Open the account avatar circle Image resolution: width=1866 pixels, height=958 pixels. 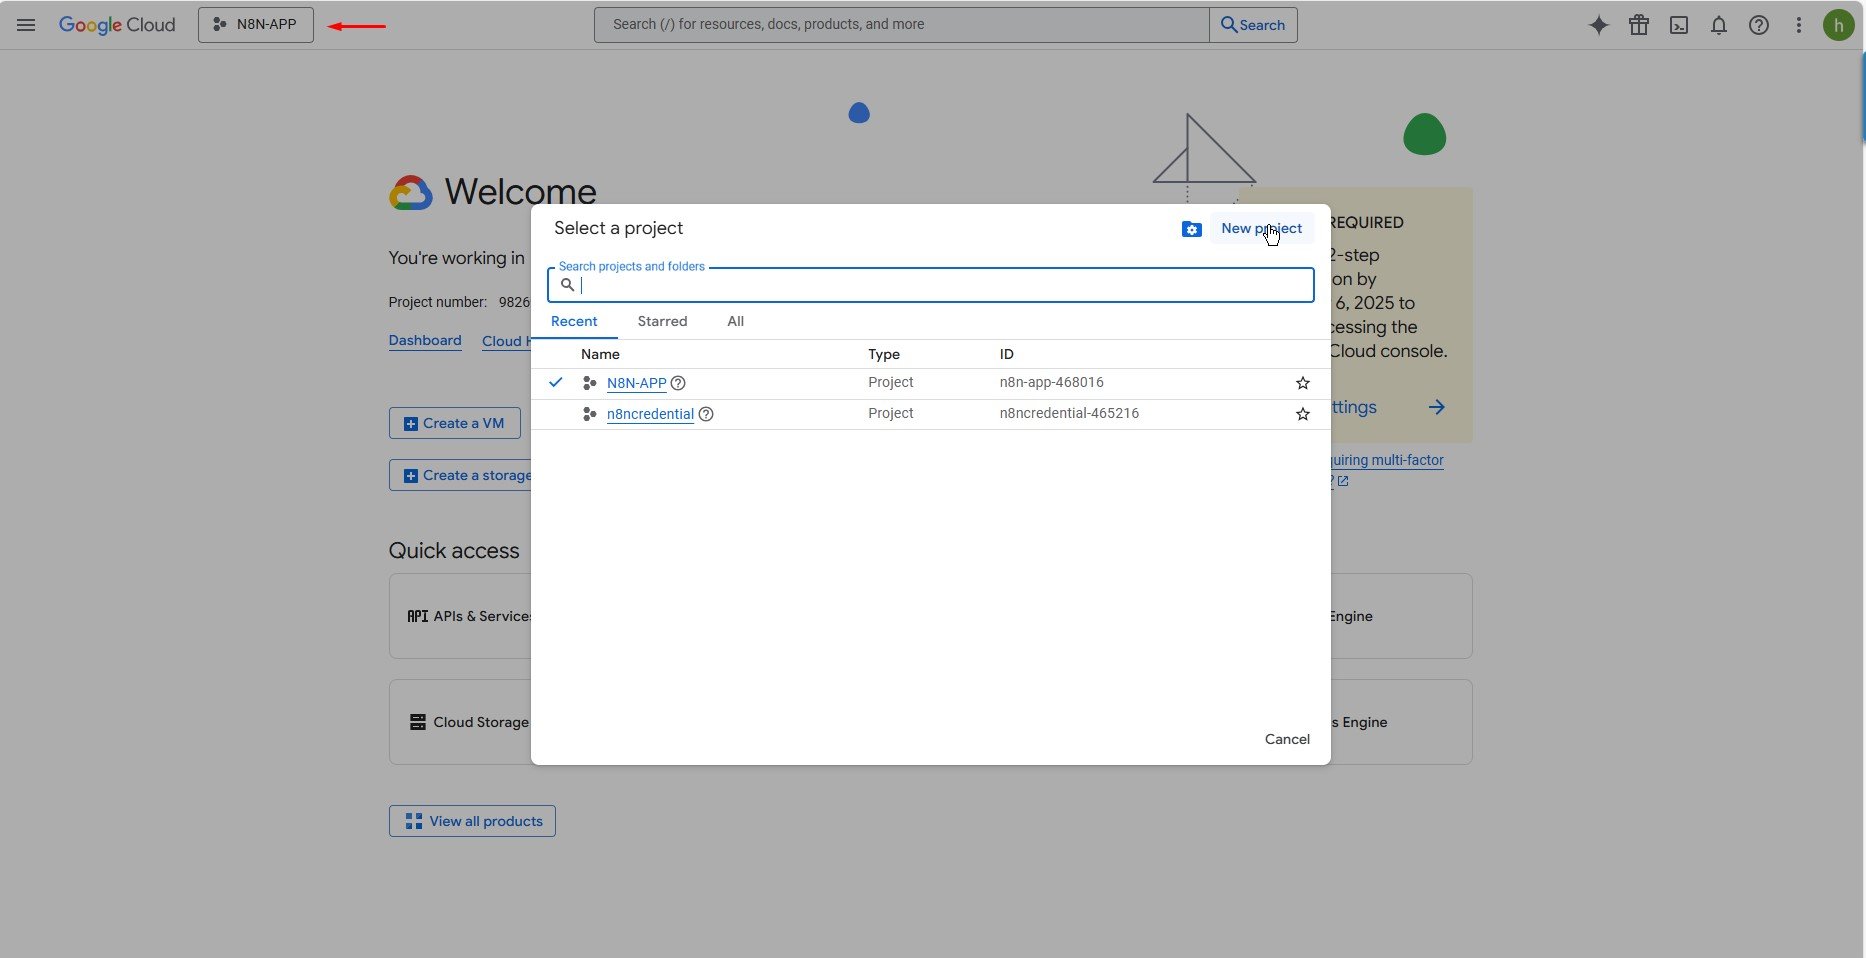(1839, 24)
